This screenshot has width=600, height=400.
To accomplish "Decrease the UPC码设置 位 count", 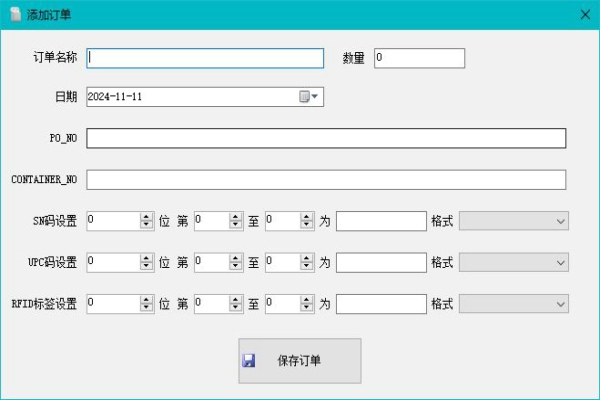I will coord(146,266).
